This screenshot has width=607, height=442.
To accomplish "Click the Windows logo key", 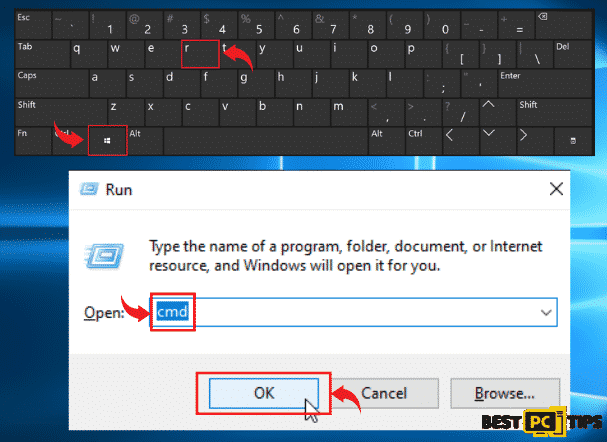I will (x=108, y=140).
